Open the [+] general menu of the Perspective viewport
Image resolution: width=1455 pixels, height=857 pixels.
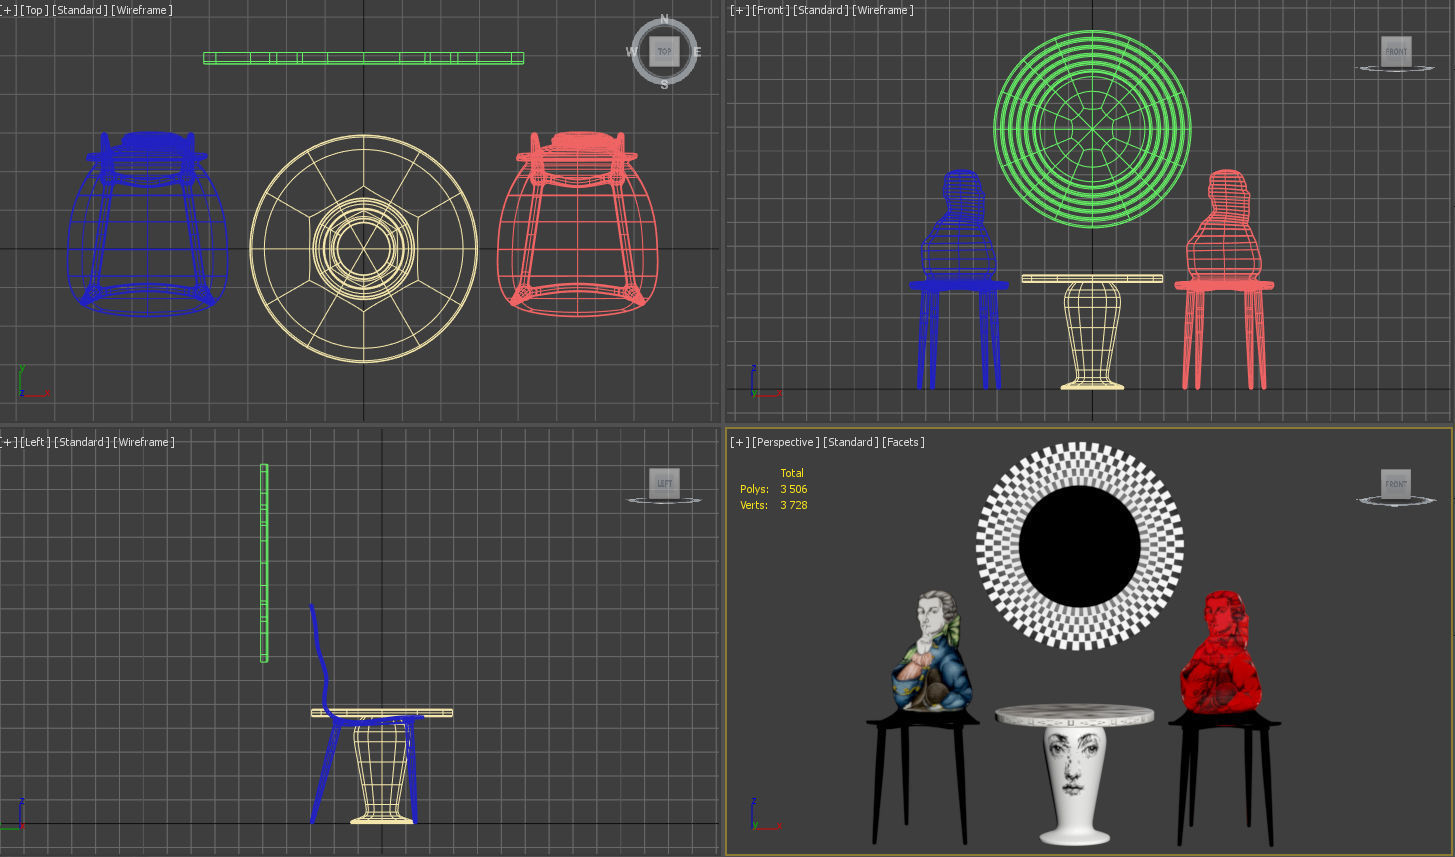[739, 442]
